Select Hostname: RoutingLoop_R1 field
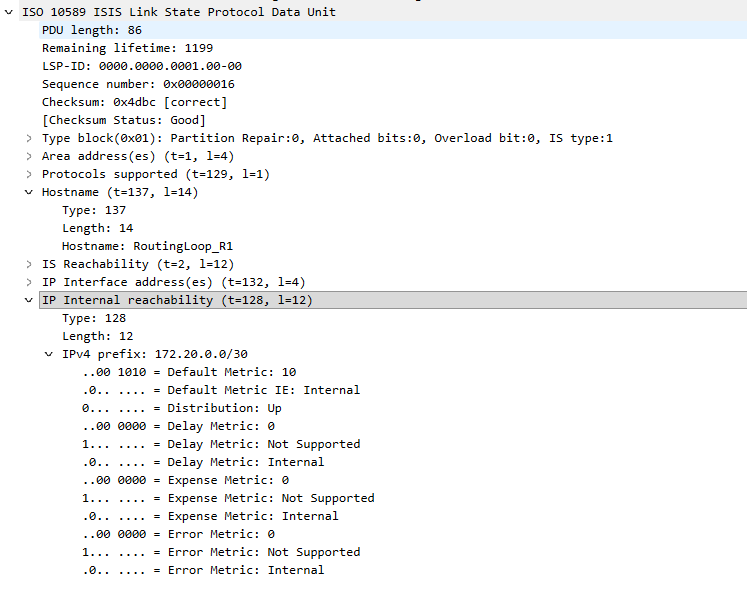 pyautogui.click(x=147, y=246)
